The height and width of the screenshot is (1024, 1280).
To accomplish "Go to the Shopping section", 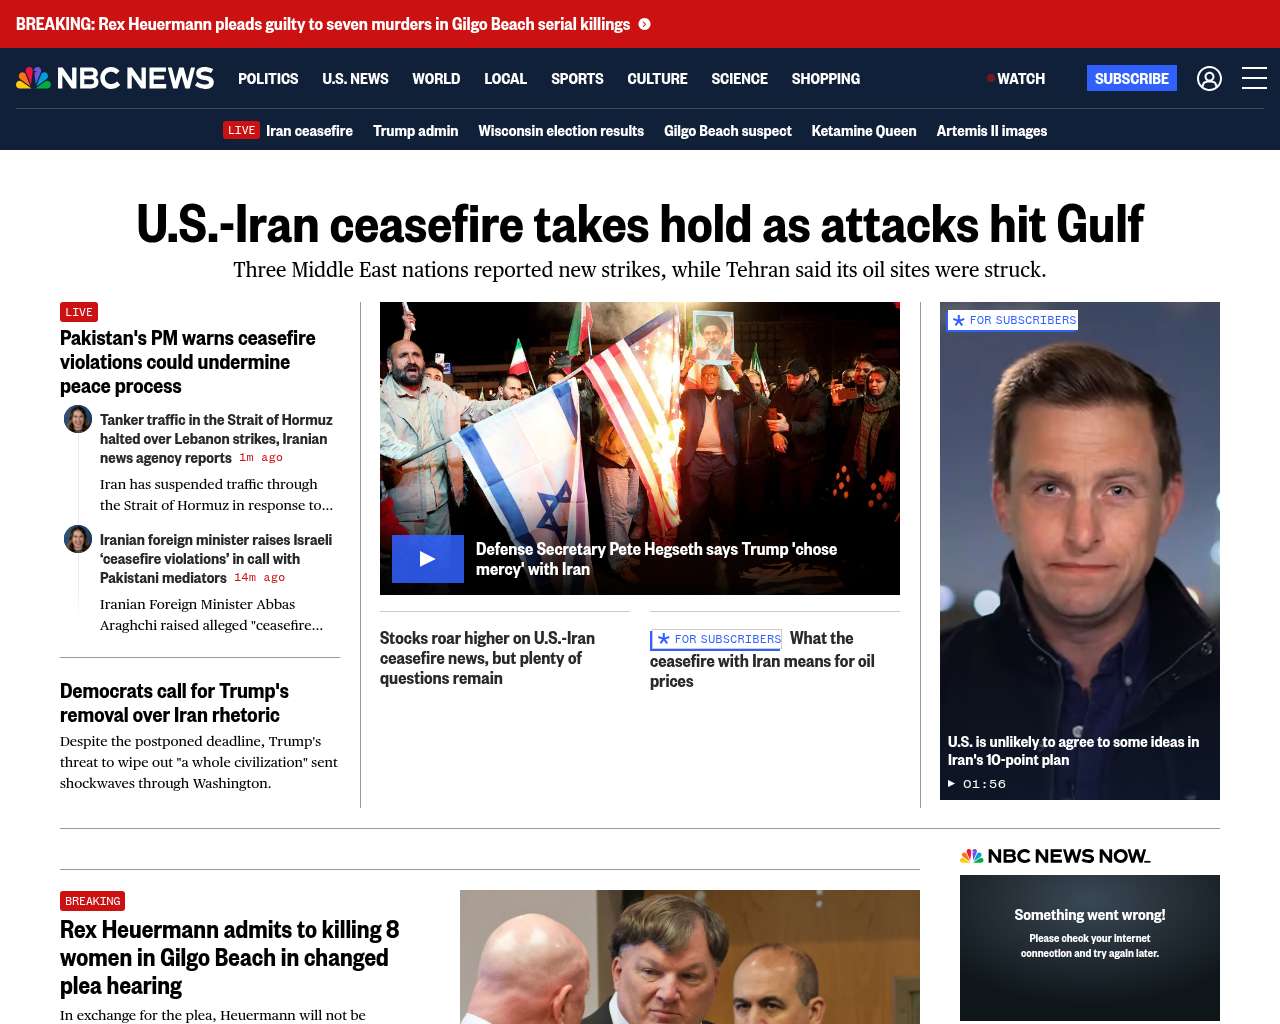I will point(825,78).
